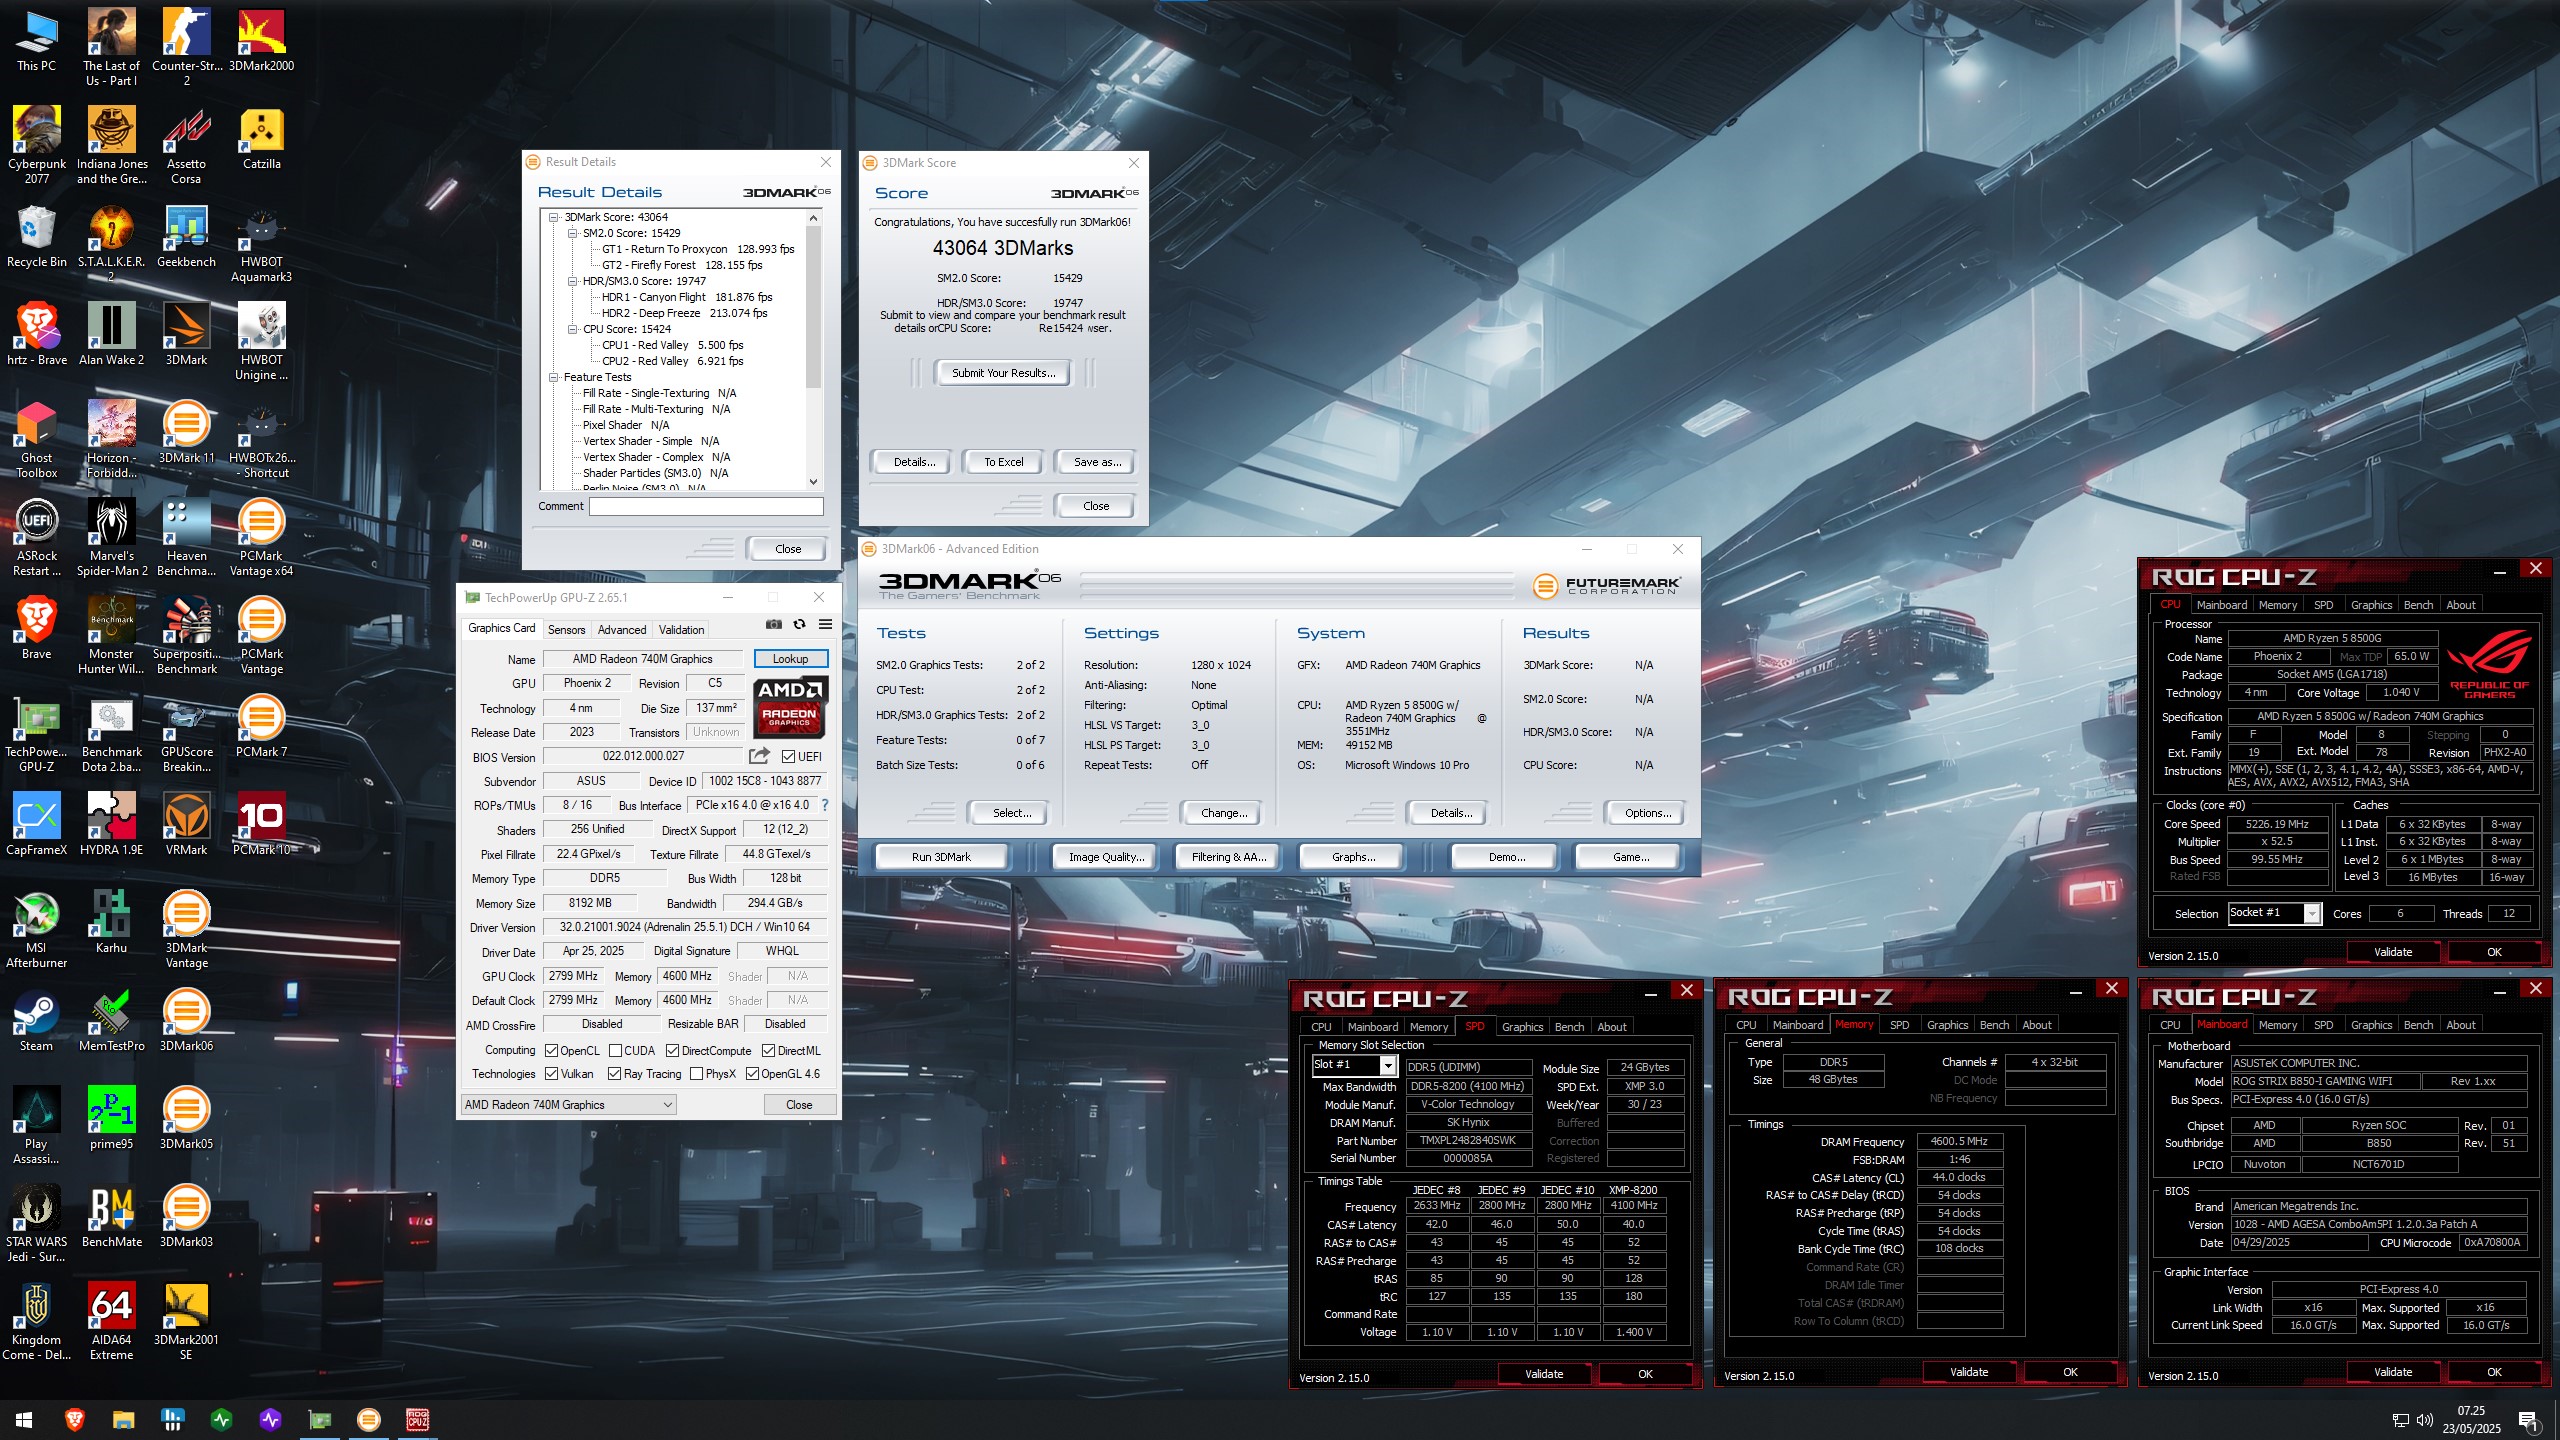Click the Image Quality button in 3DMark06

point(1106,857)
